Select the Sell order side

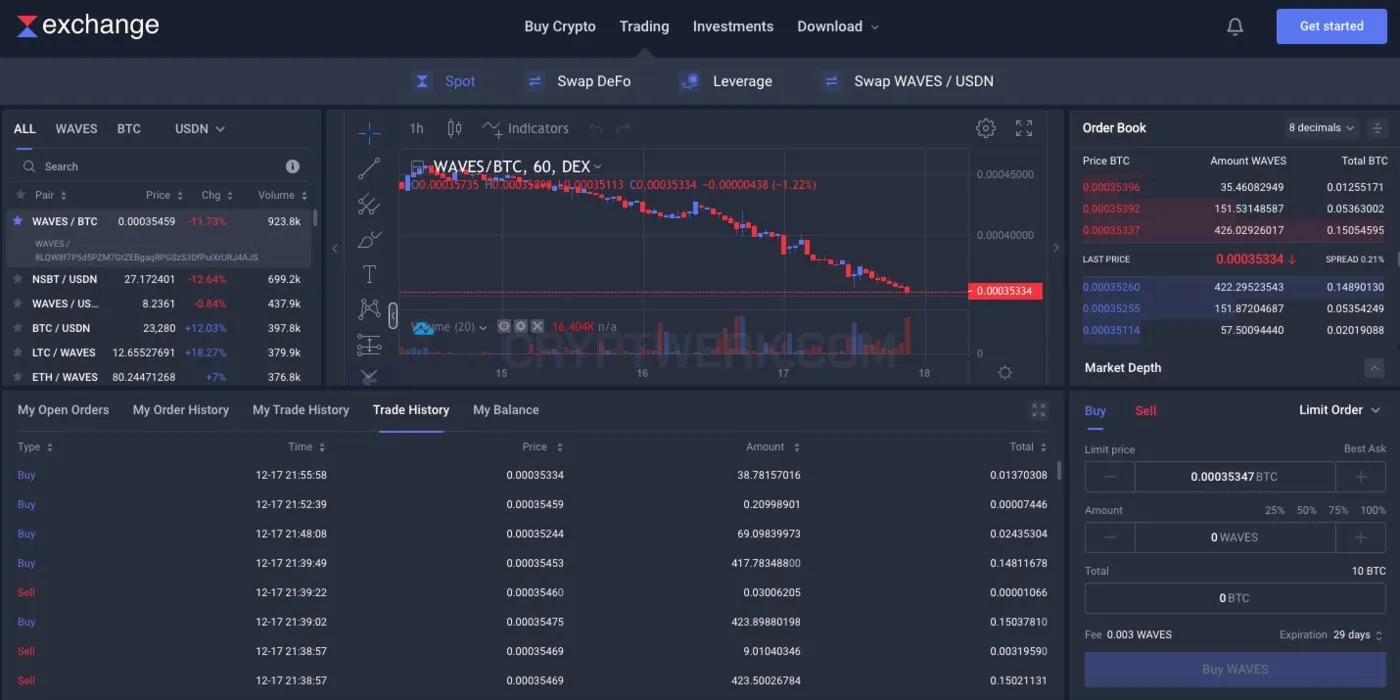tap(1146, 410)
